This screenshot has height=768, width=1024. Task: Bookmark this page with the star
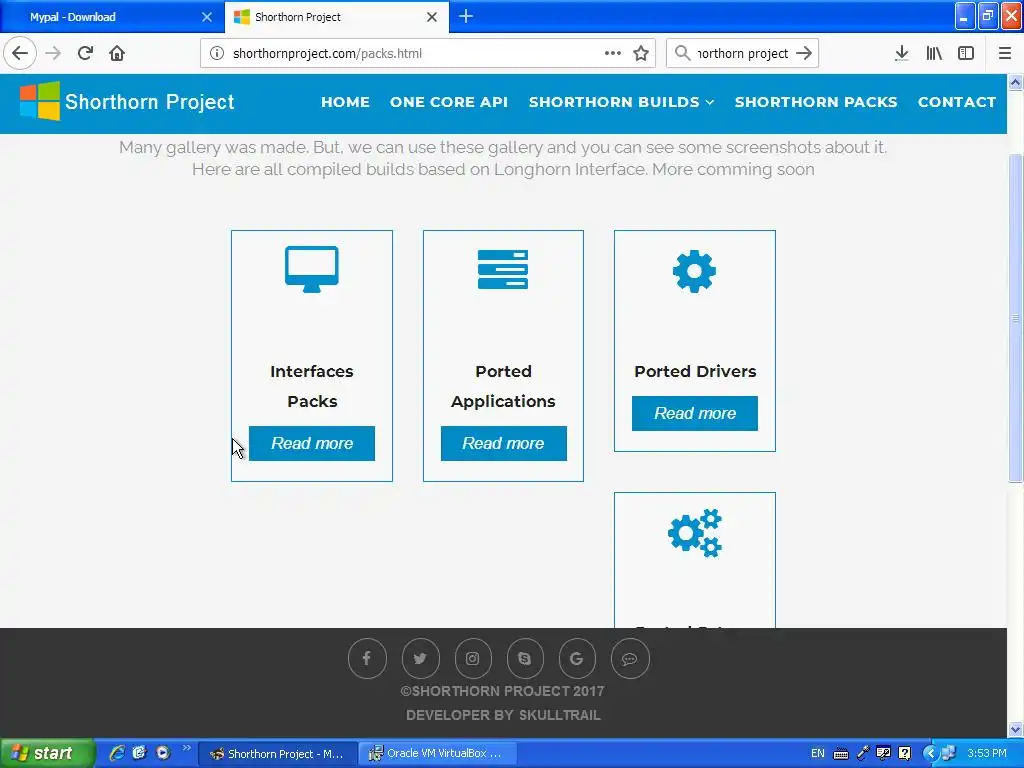pos(641,53)
